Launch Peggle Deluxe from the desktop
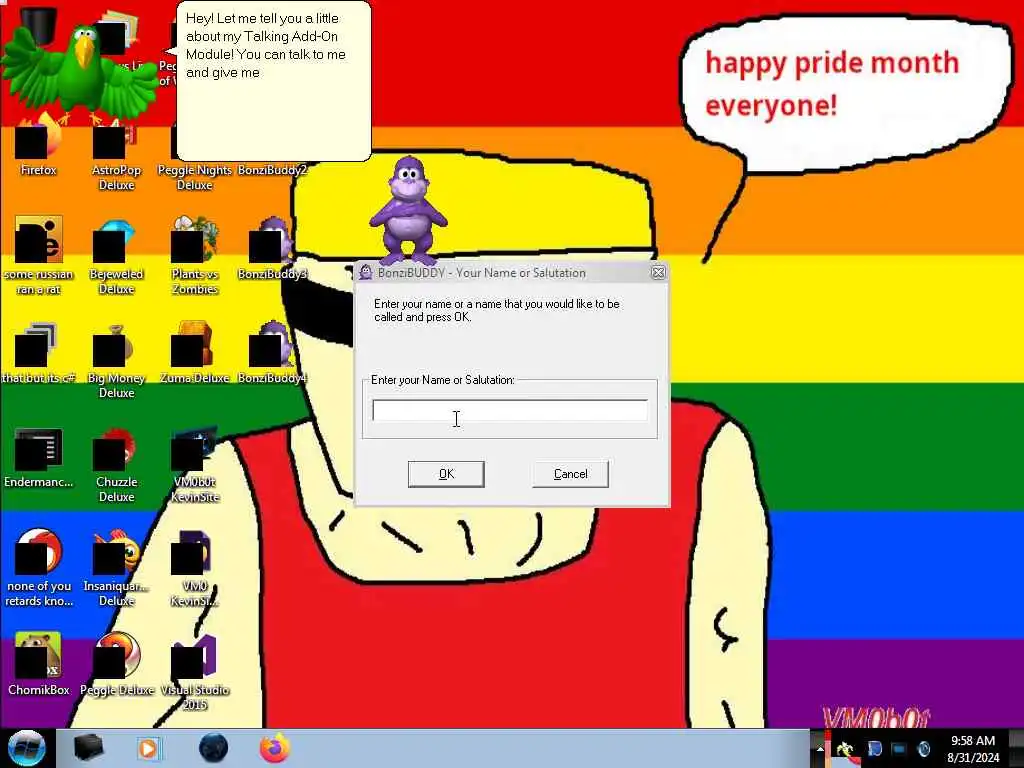Screen dimensions: 1024x768 pyautogui.click(x=116, y=664)
